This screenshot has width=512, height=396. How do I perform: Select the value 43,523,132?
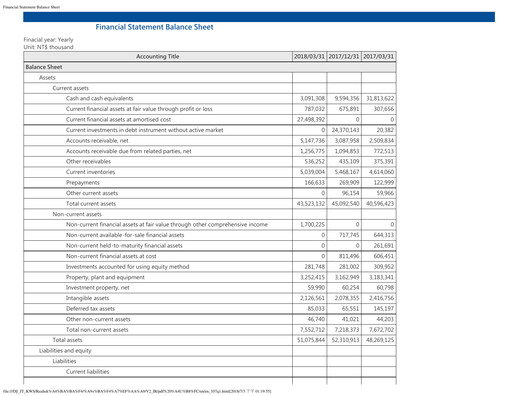(x=311, y=204)
